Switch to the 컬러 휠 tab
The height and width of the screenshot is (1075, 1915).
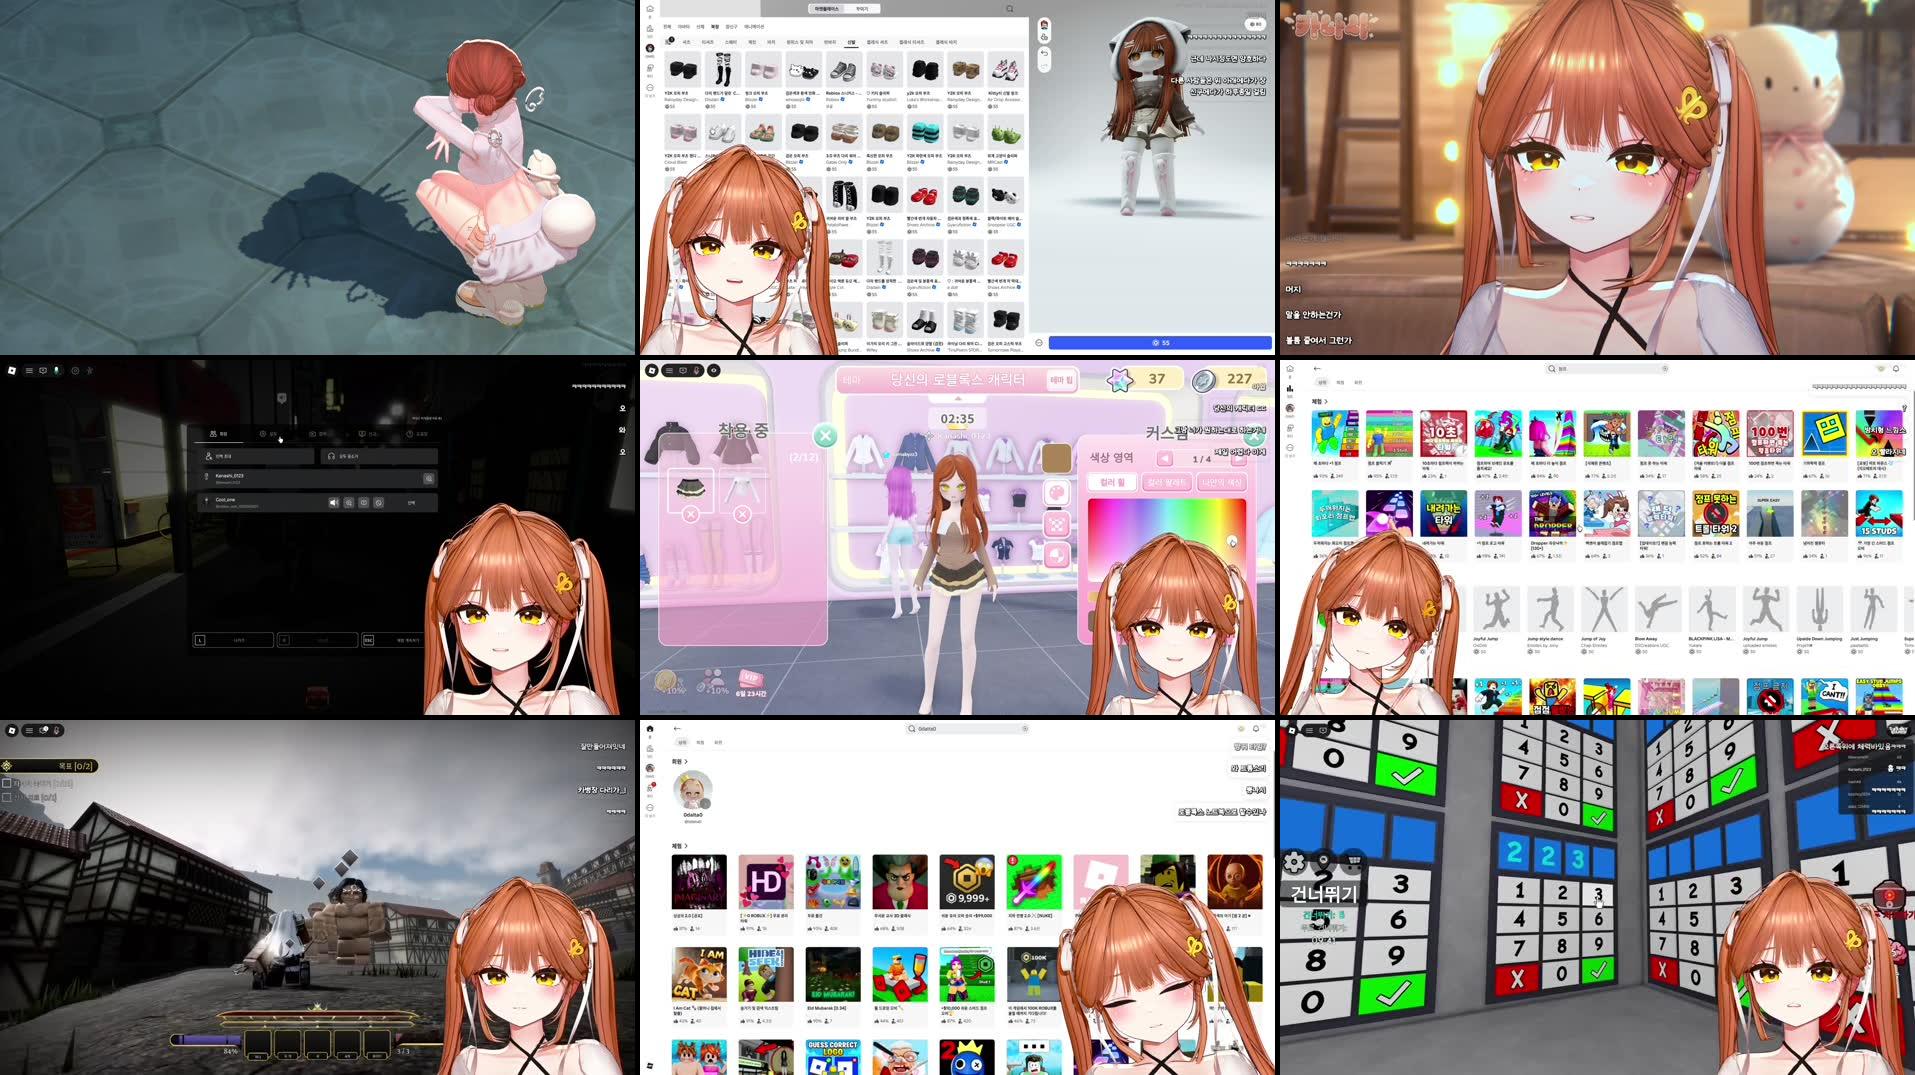pyautogui.click(x=1112, y=482)
